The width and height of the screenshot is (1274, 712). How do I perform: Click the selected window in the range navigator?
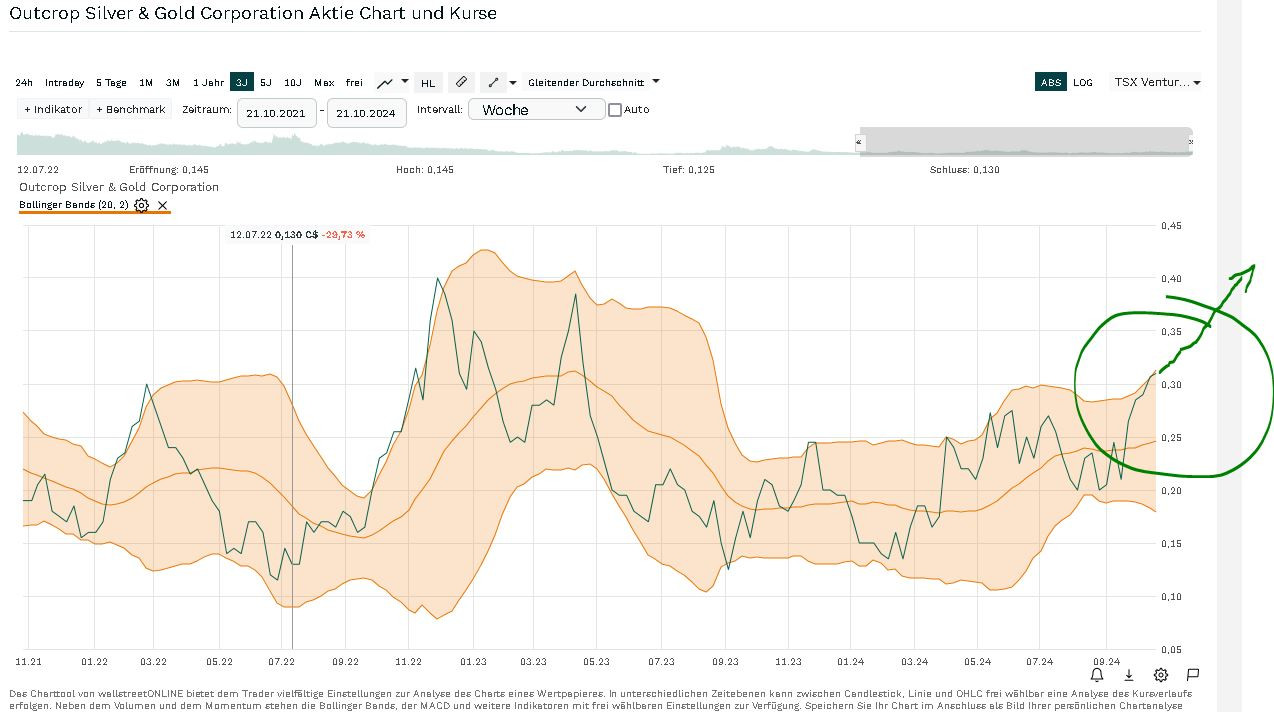(x=1025, y=141)
